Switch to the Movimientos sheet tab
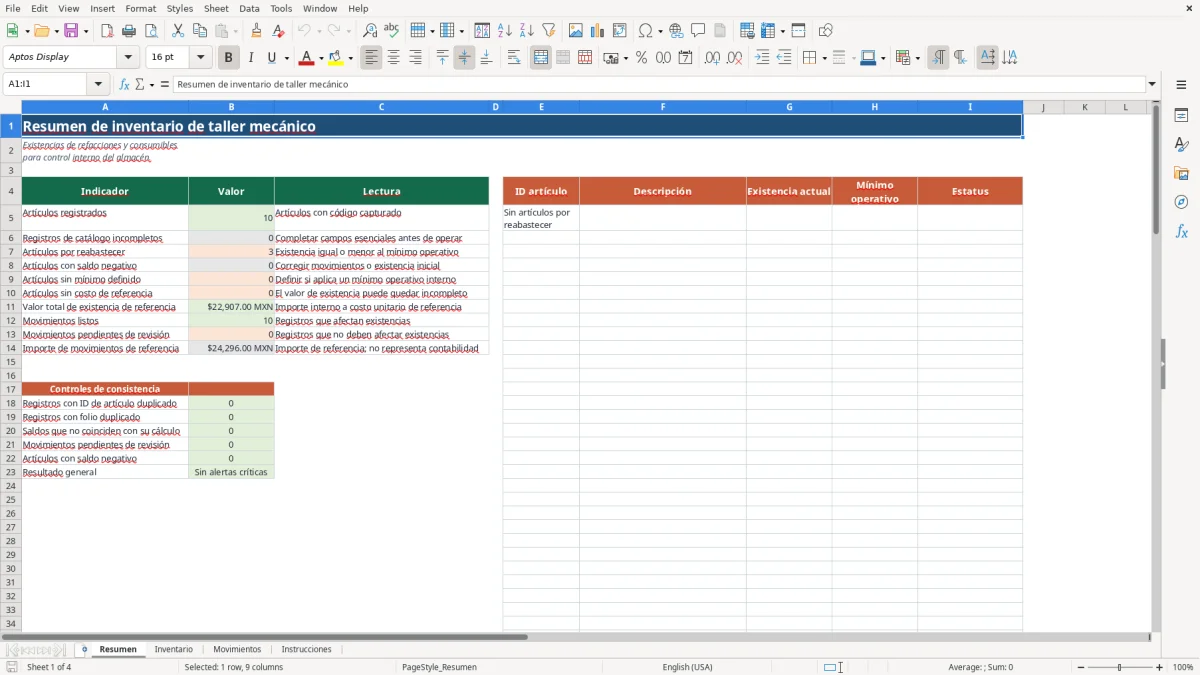Image resolution: width=1200 pixels, height=675 pixels. point(237,650)
